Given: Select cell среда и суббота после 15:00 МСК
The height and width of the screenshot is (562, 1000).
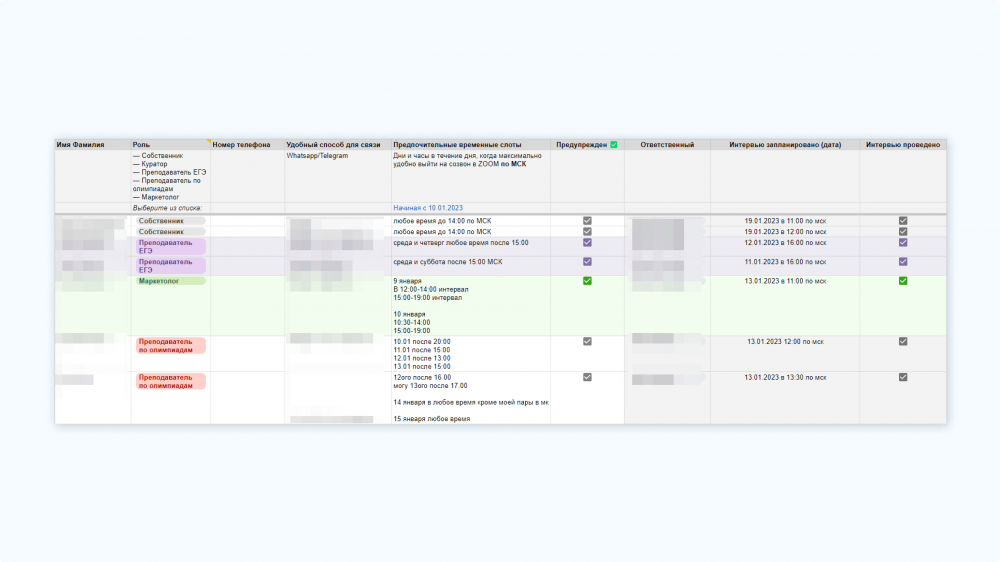Looking at the screenshot, I should [x=471, y=266].
